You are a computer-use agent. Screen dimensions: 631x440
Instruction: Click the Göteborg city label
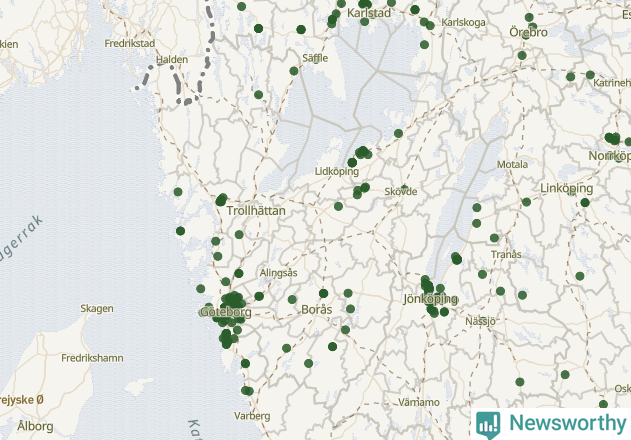225,312
